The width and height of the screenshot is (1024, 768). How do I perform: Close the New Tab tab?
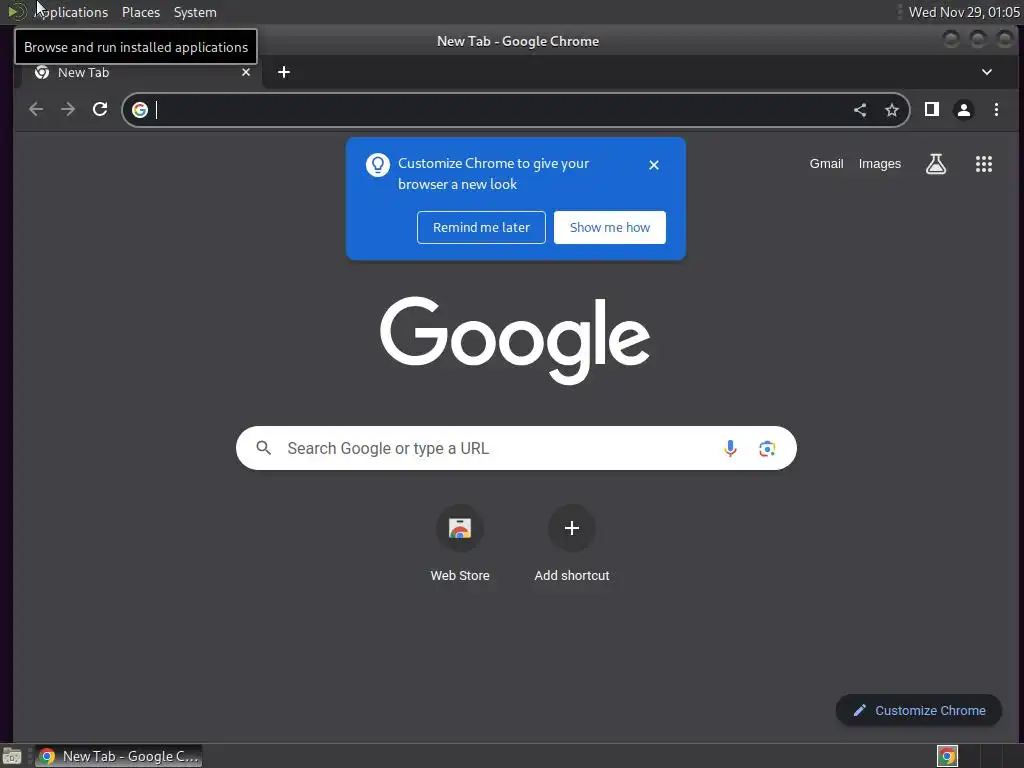(246, 72)
